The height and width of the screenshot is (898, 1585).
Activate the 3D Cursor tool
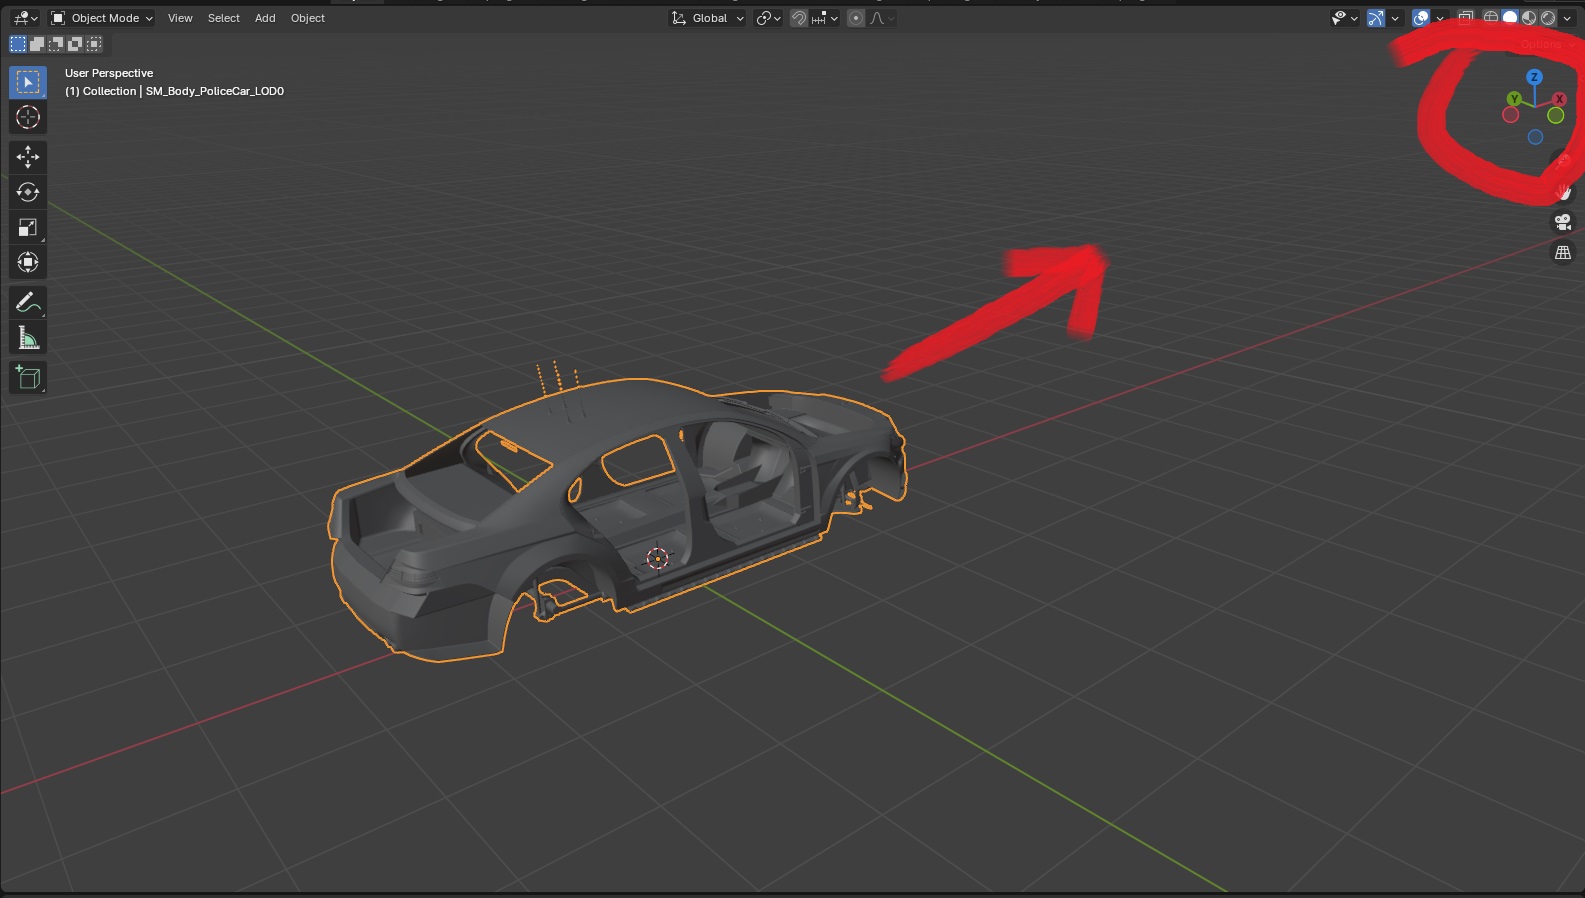point(28,117)
